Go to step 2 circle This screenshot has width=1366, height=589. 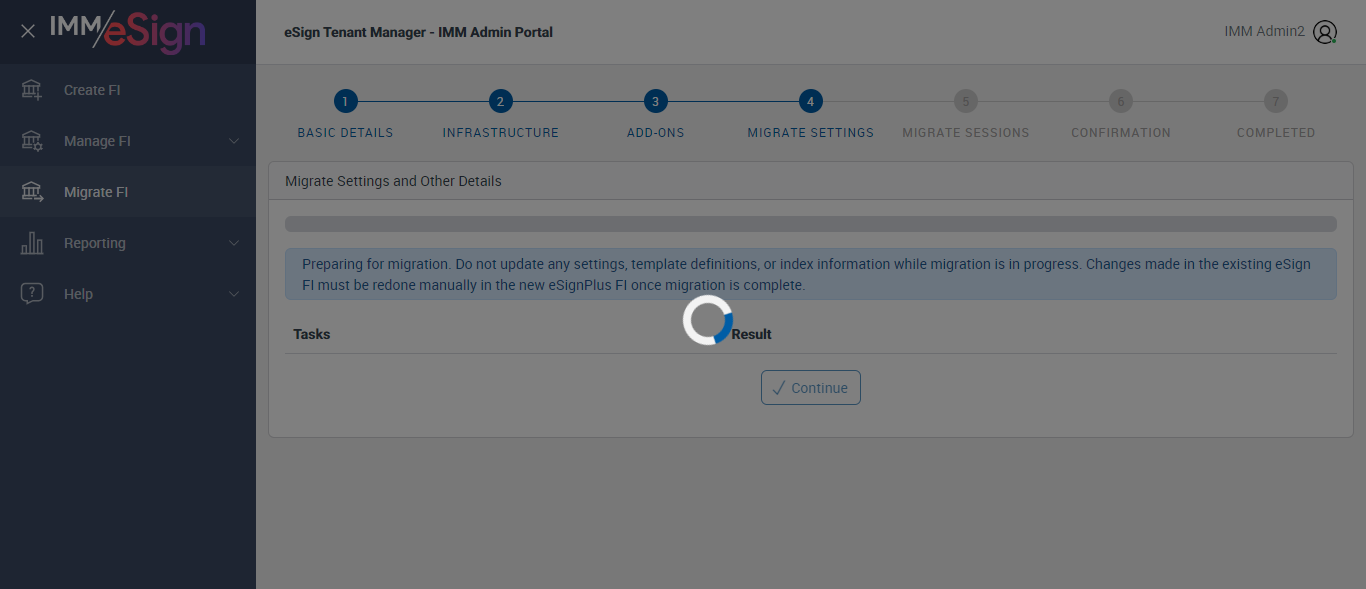(501, 101)
